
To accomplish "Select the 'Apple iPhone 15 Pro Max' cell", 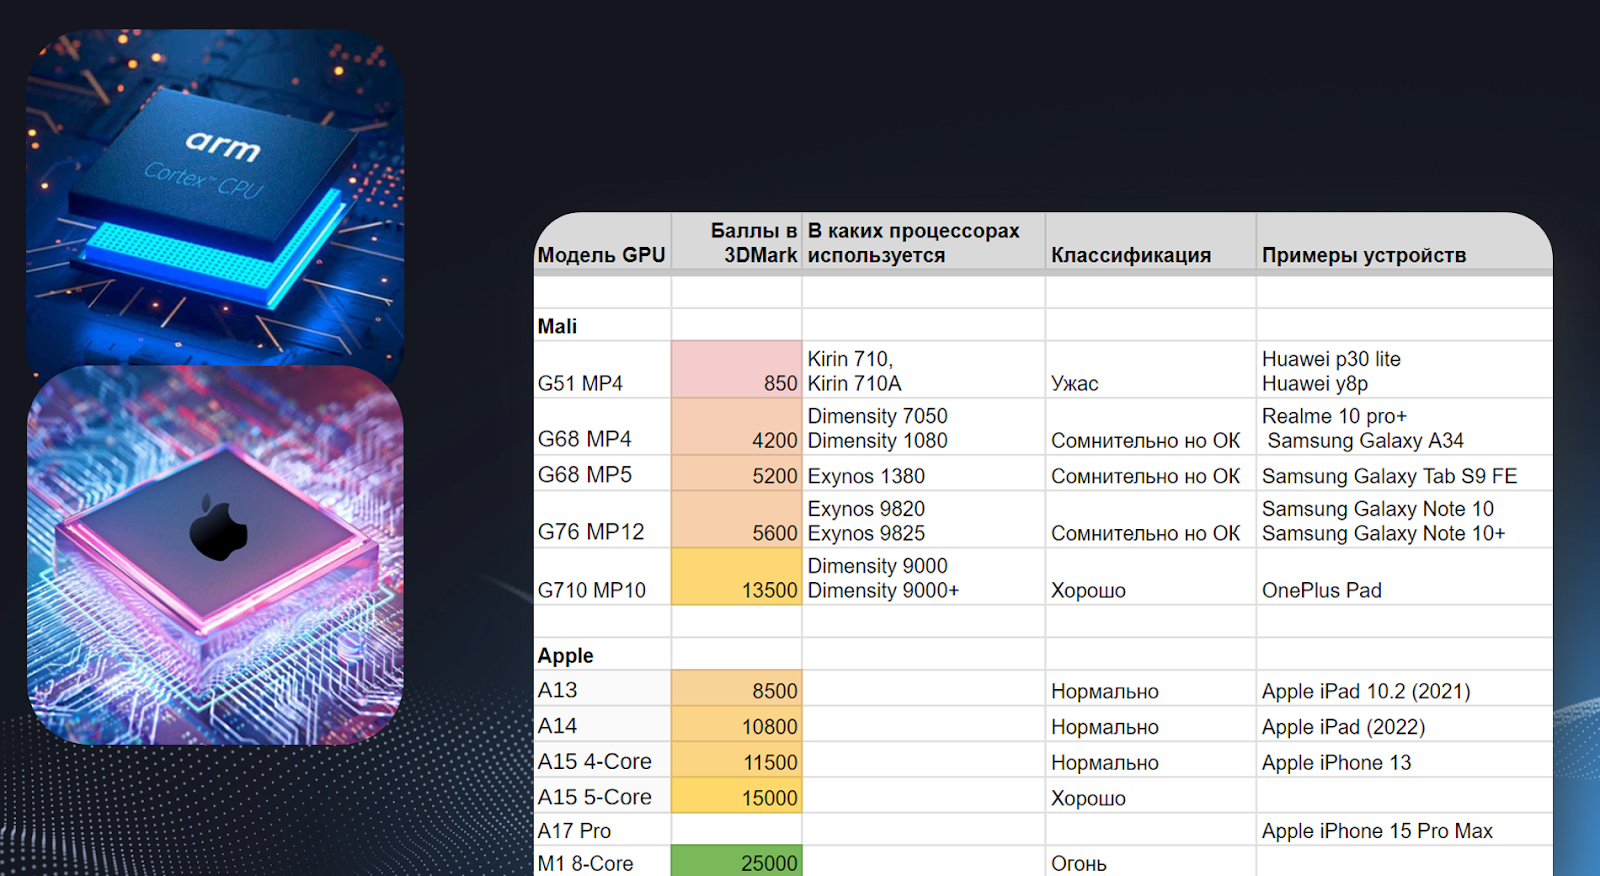I will [1404, 830].
